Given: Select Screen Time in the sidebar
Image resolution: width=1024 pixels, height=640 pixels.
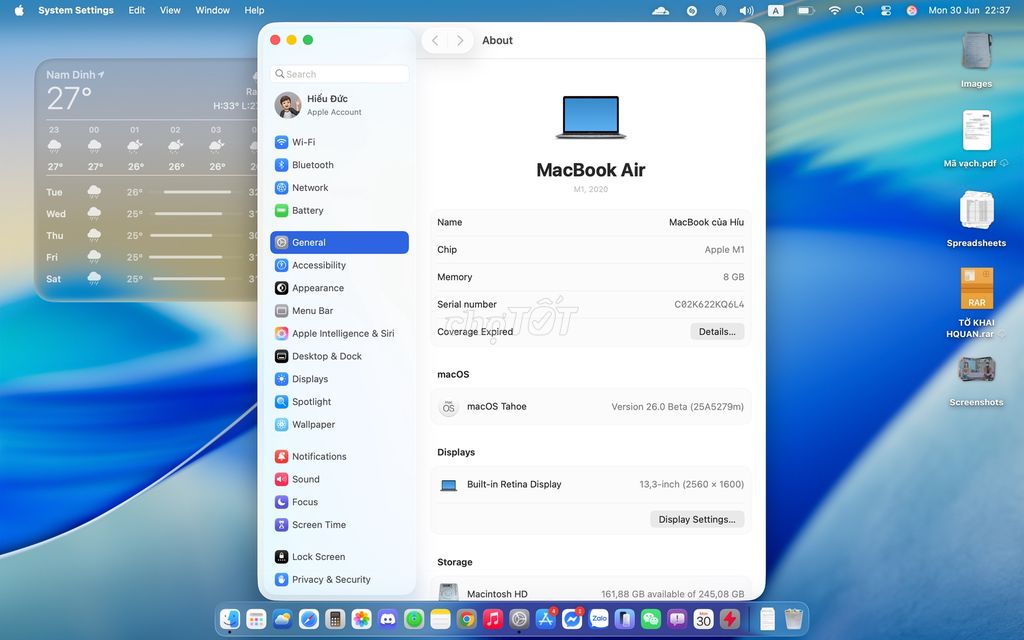Looking at the screenshot, I should click(x=339, y=525).
